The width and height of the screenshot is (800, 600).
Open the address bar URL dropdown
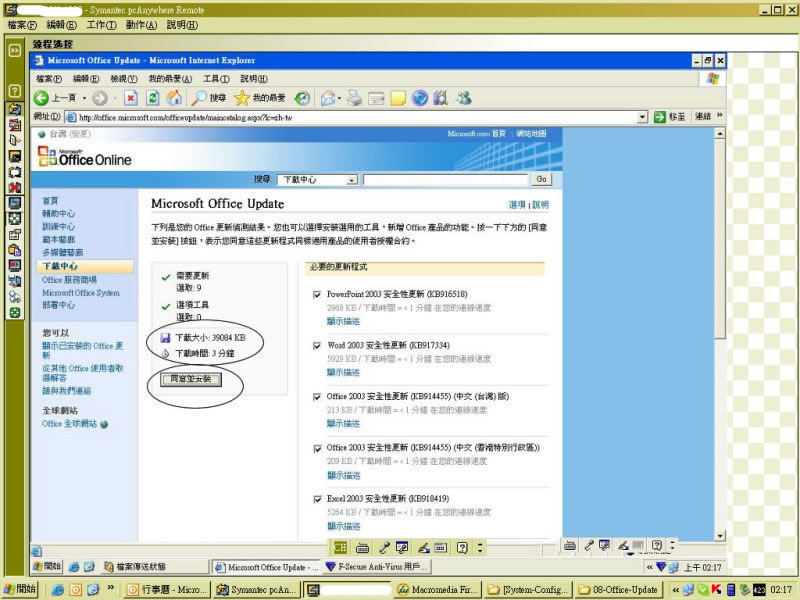coord(642,117)
